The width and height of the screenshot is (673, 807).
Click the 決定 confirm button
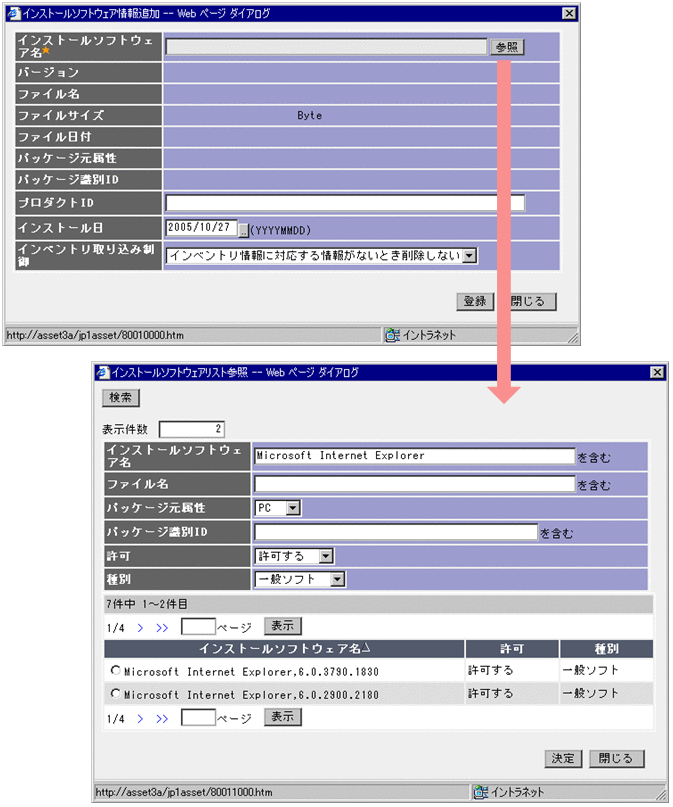coord(563,758)
